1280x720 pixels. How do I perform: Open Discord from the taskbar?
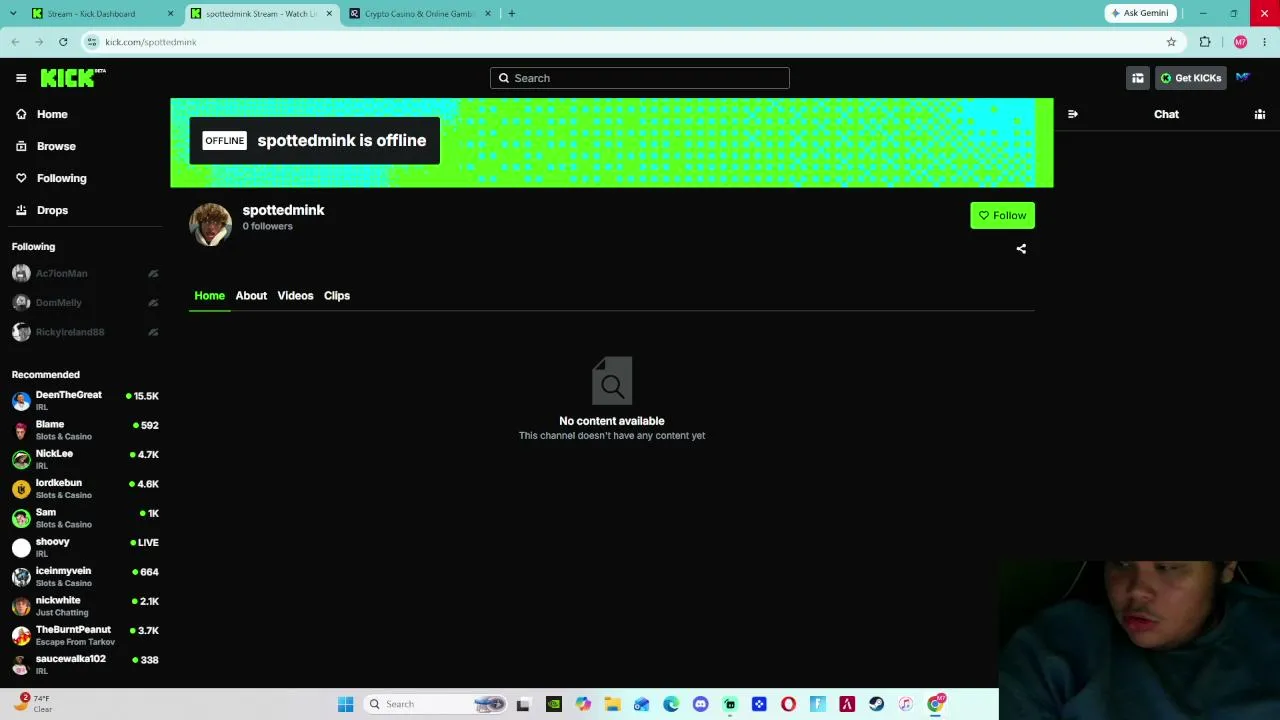700,704
